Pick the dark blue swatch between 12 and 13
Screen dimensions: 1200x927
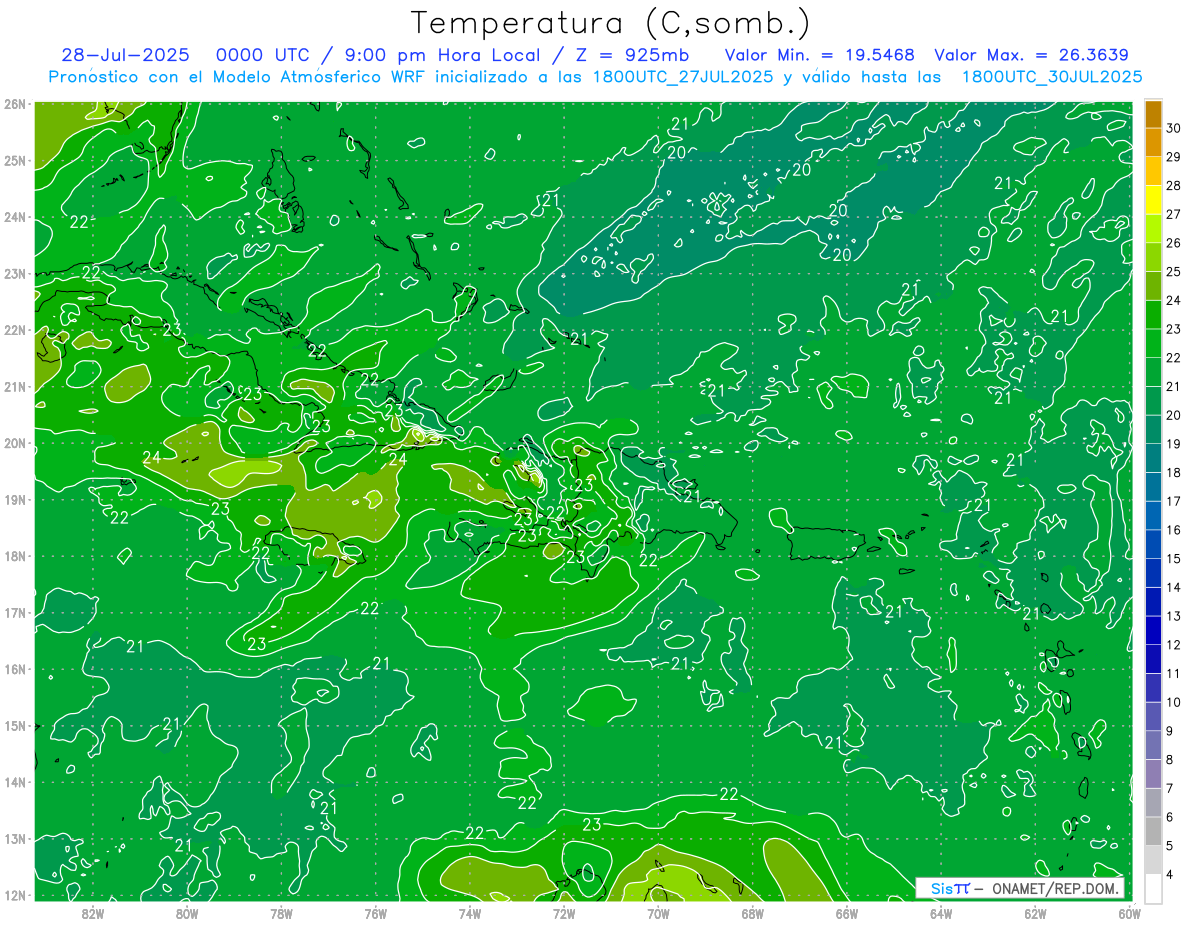1153,630
